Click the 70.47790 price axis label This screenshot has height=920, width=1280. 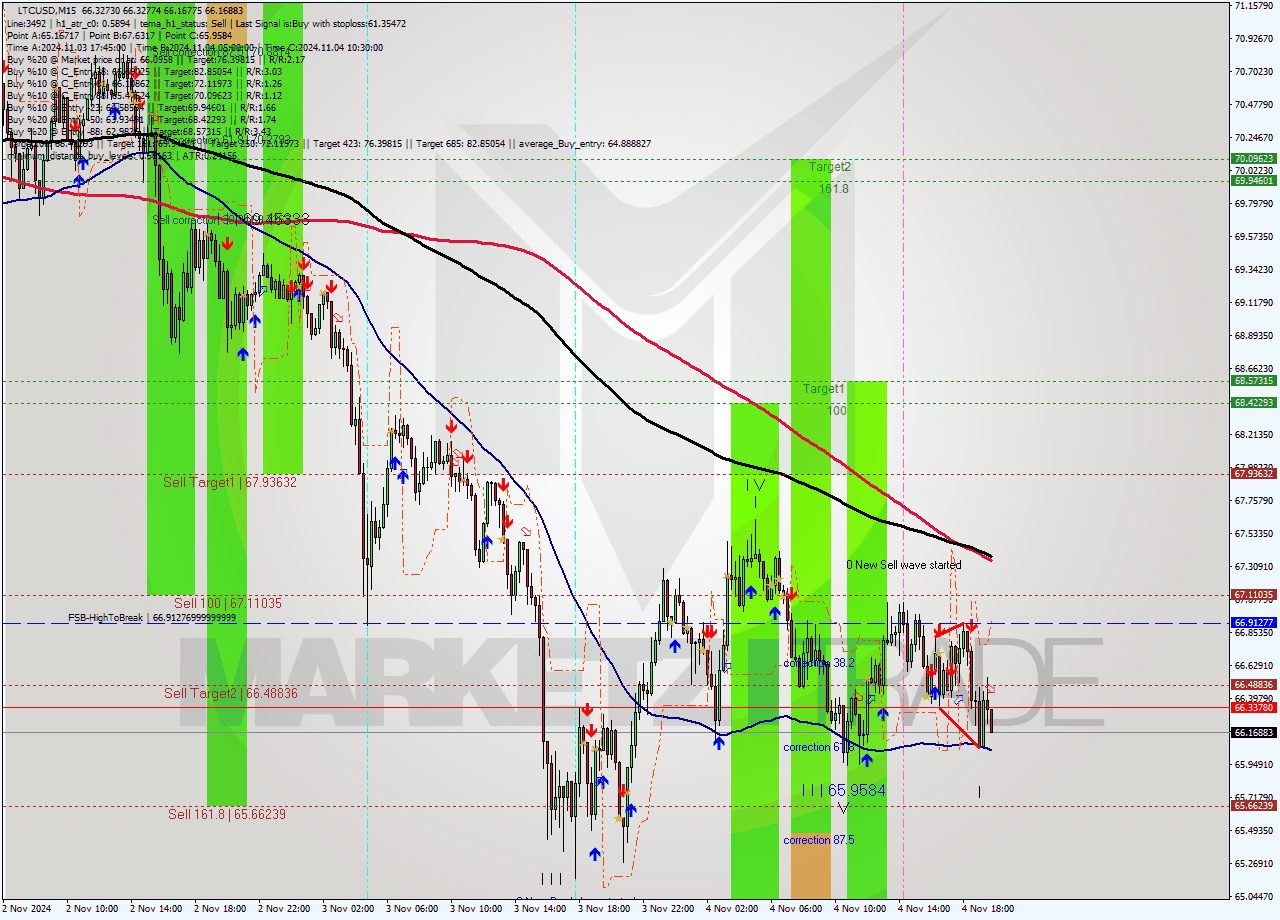coord(1253,104)
